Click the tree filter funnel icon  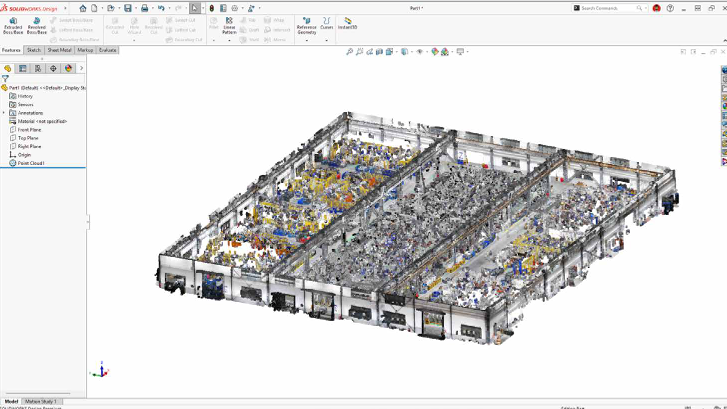[x=5, y=79]
